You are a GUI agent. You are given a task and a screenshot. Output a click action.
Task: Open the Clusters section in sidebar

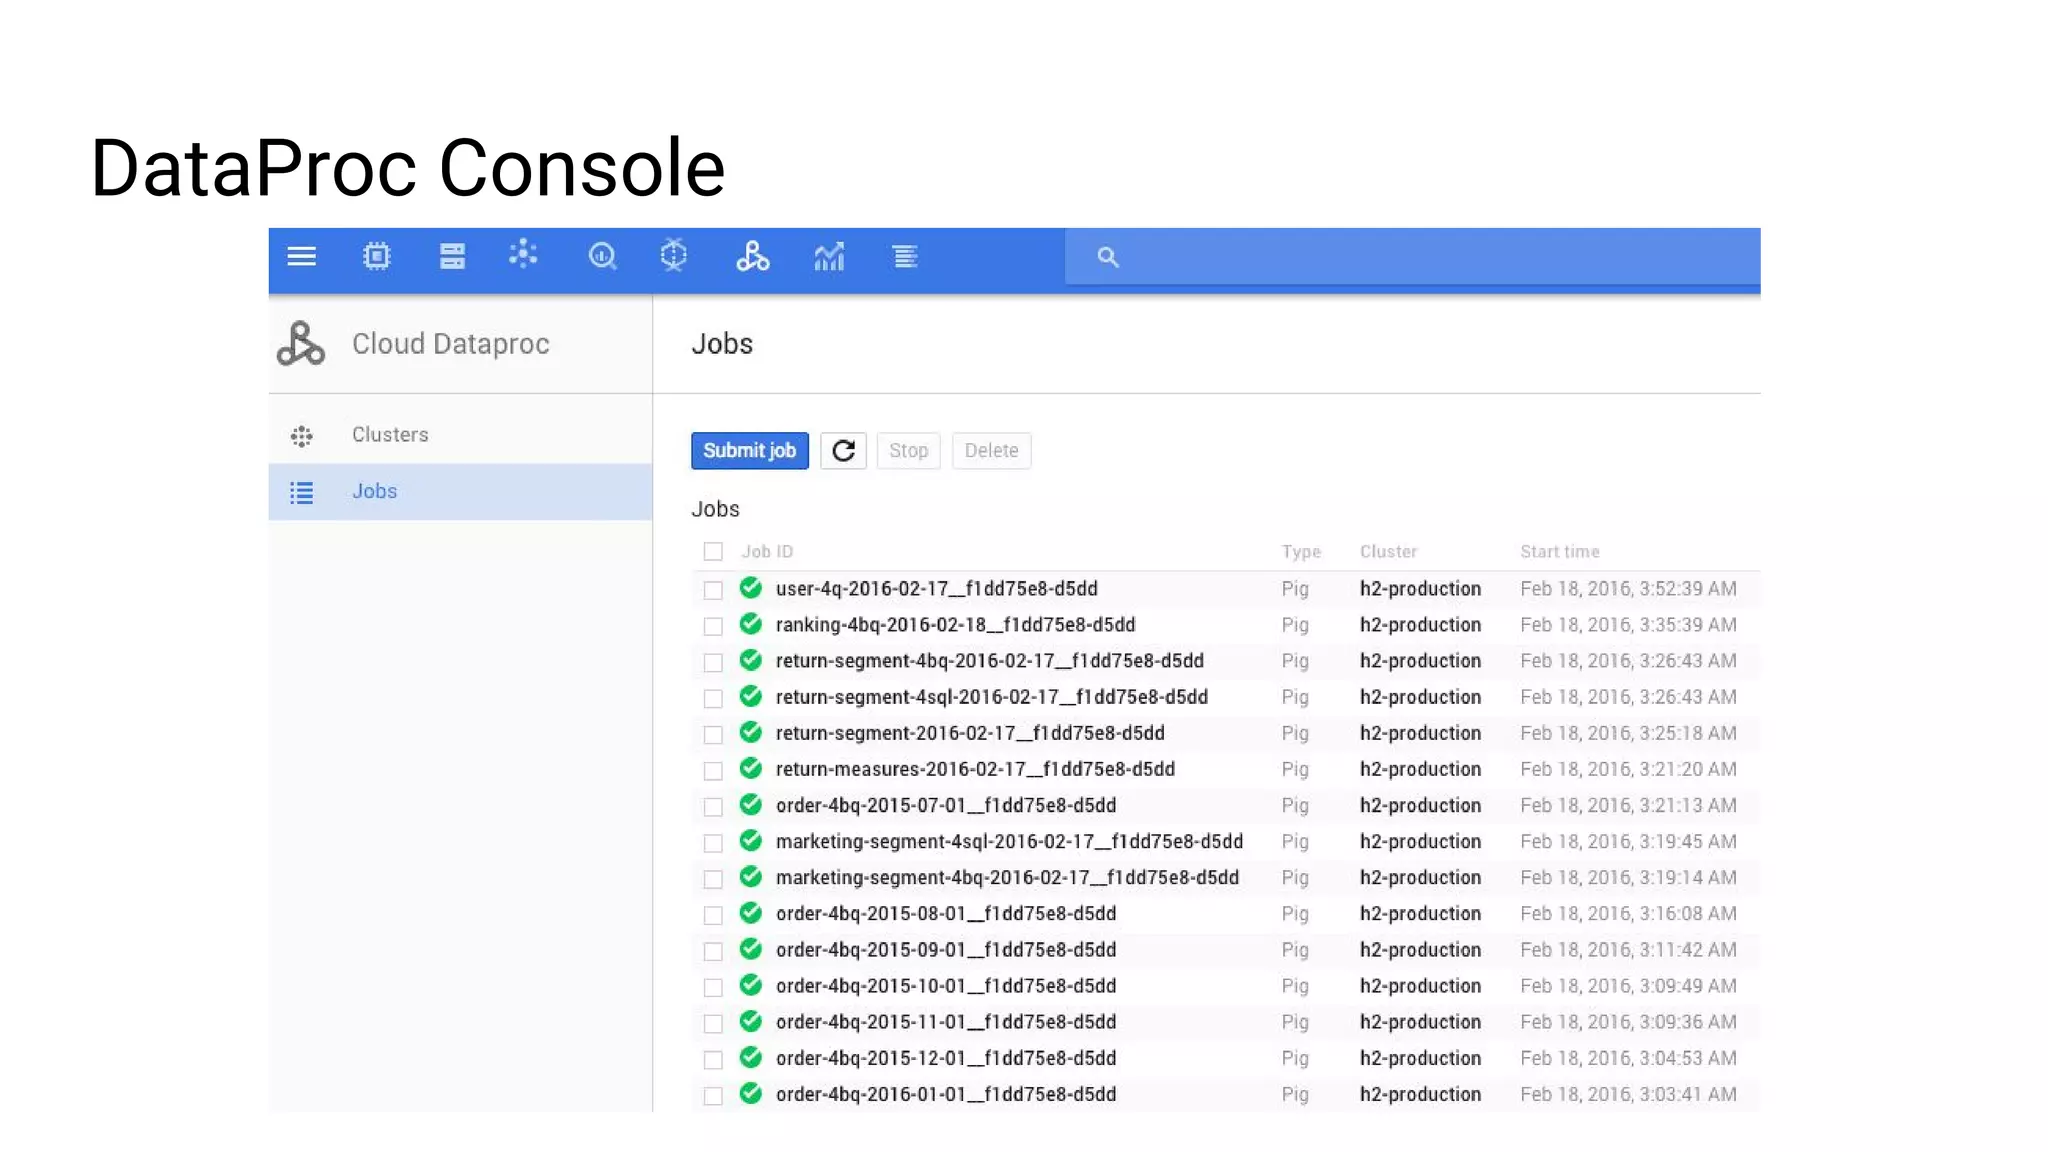click(460, 435)
